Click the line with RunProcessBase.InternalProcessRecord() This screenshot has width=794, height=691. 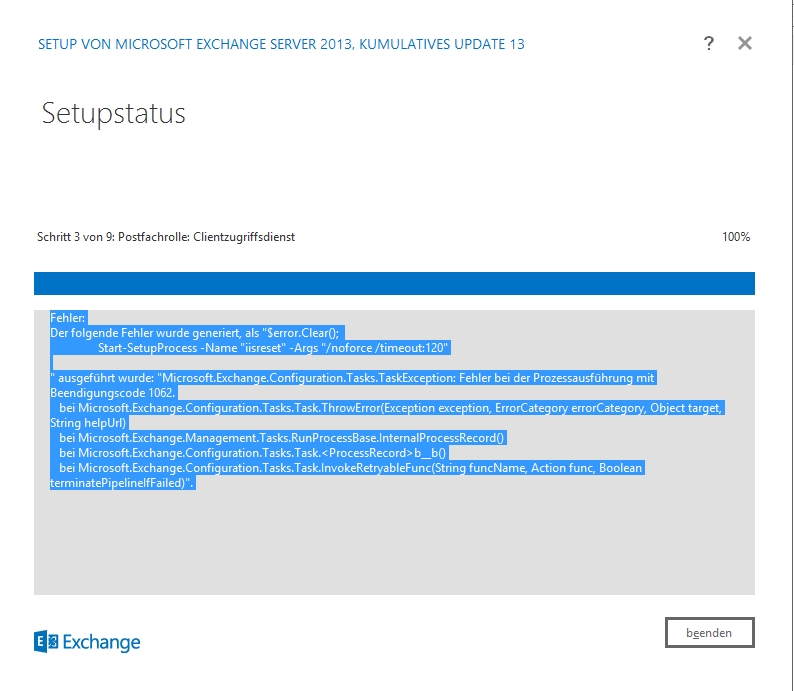282,438
